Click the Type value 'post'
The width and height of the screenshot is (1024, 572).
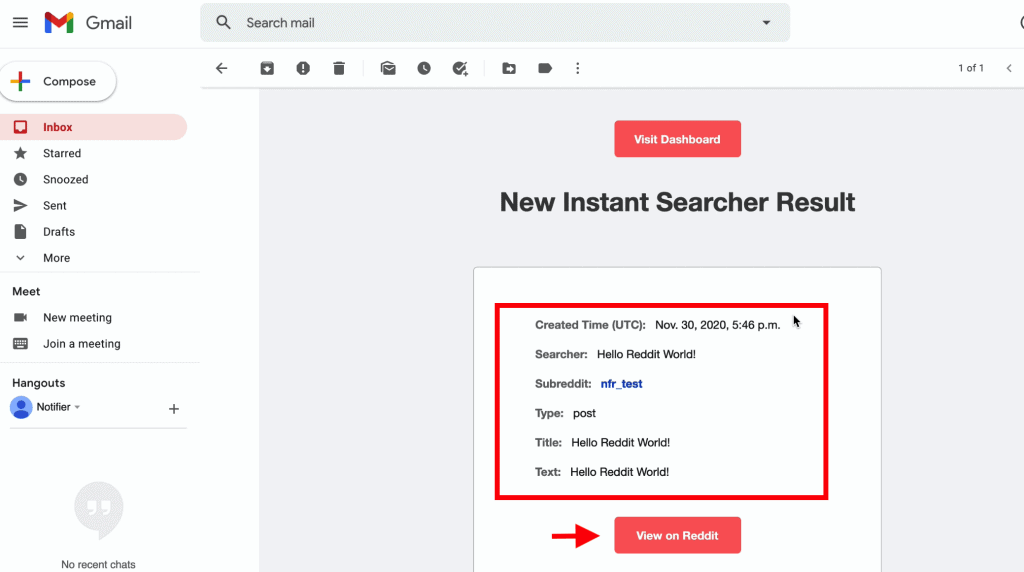[584, 413]
